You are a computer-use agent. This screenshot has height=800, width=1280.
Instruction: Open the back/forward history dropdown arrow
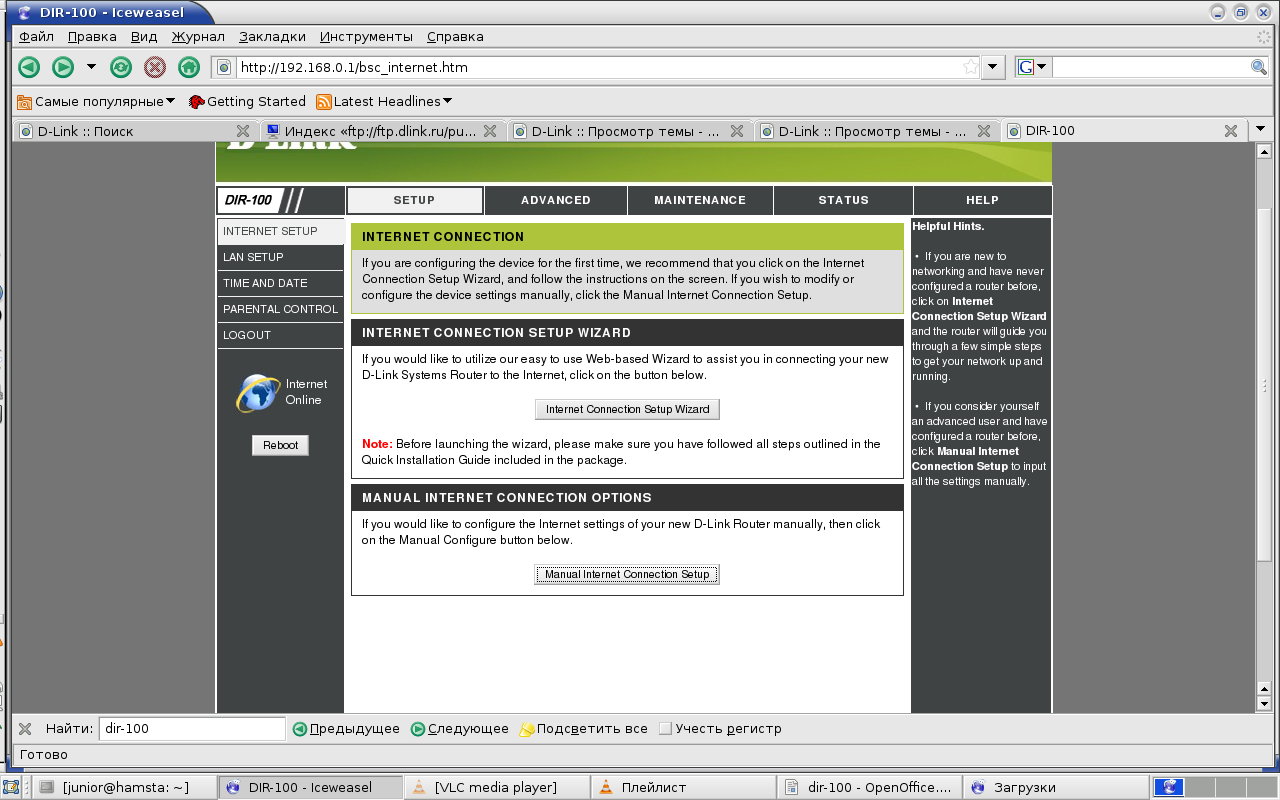coord(91,67)
